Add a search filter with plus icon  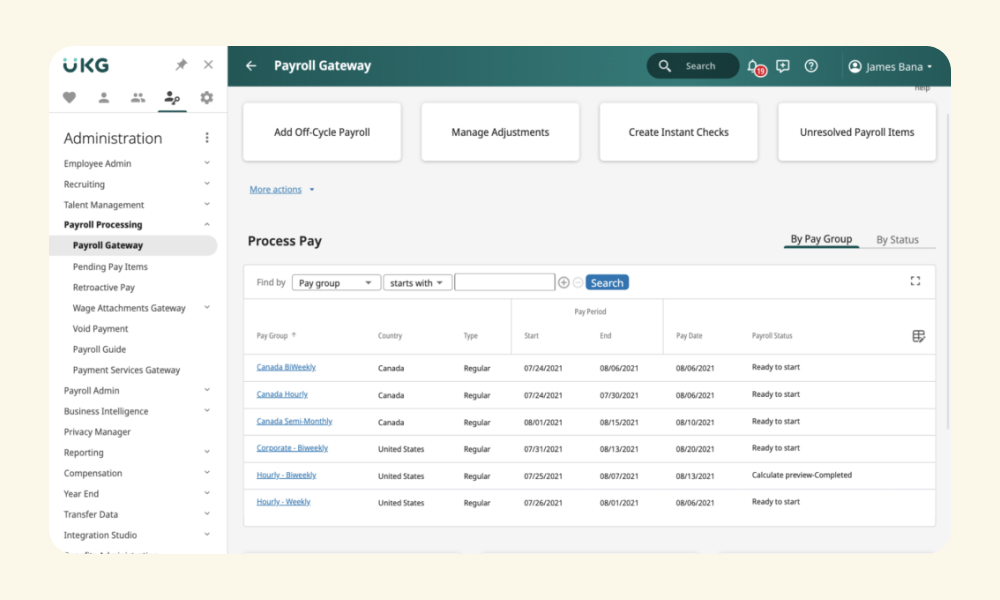564,282
